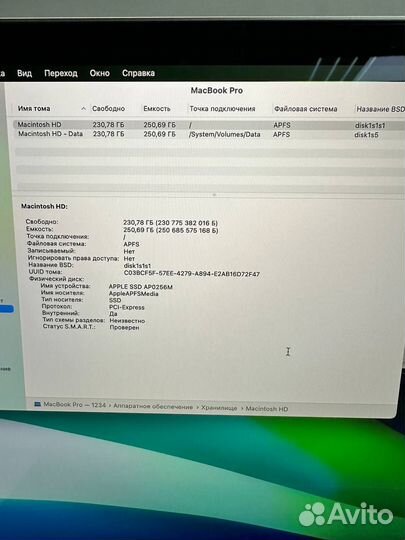Open the Вид menu
This screenshot has height=540, width=405.
24,73
